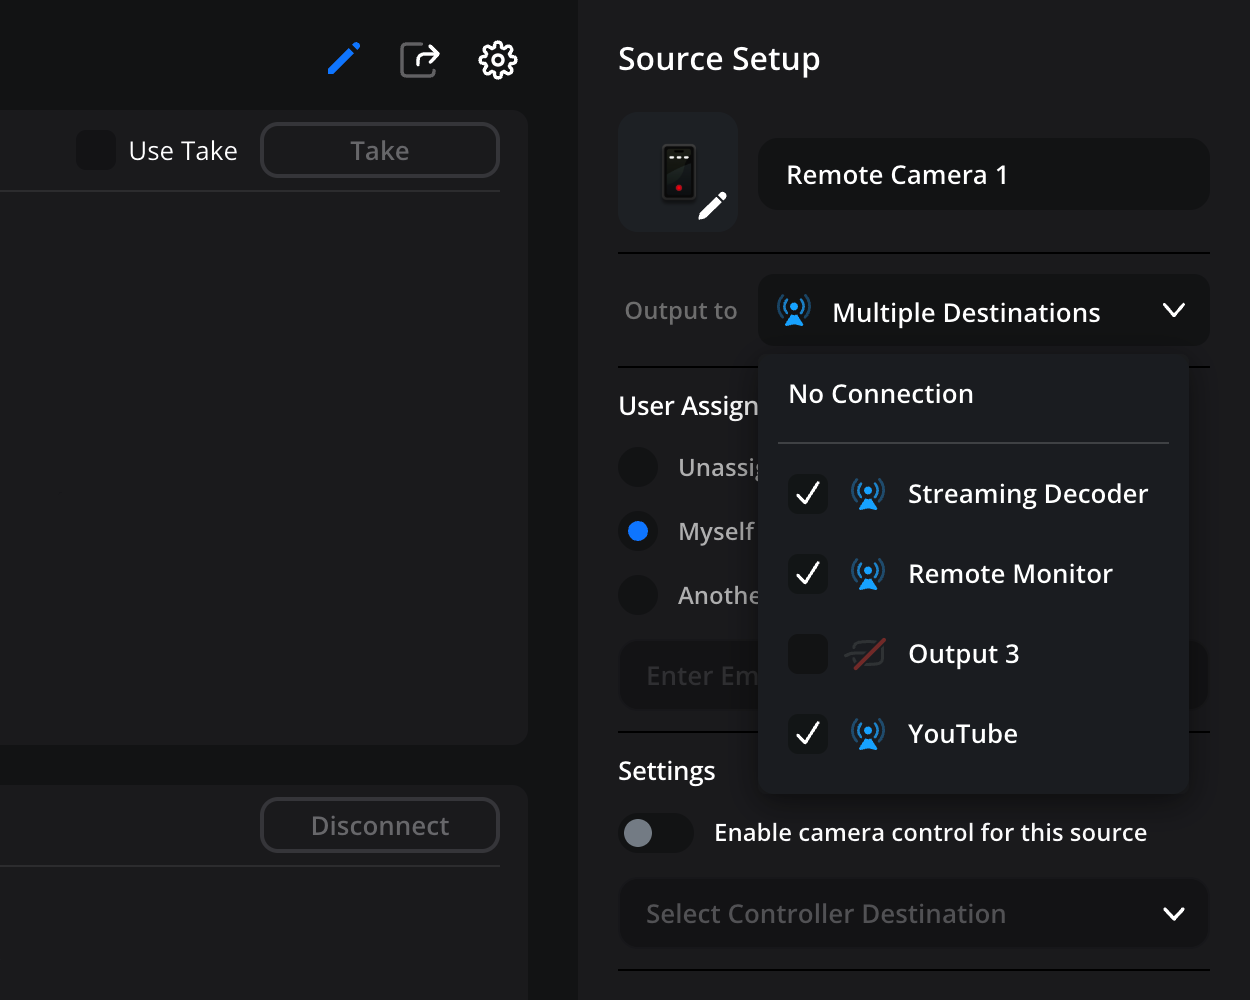The image size is (1250, 1000).
Task: Click the blue pencil edit icon
Action: click(x=344, y=60)
